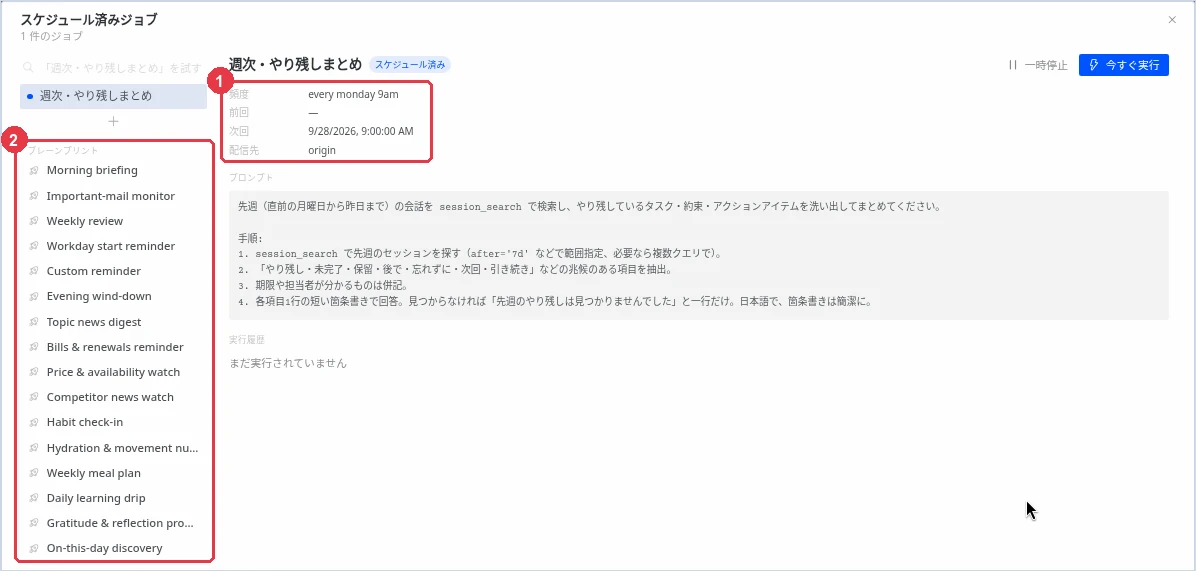Choose the Workday start reminder blueprint
This screenshot has width=1196, height=571.
tap(113, 246)
